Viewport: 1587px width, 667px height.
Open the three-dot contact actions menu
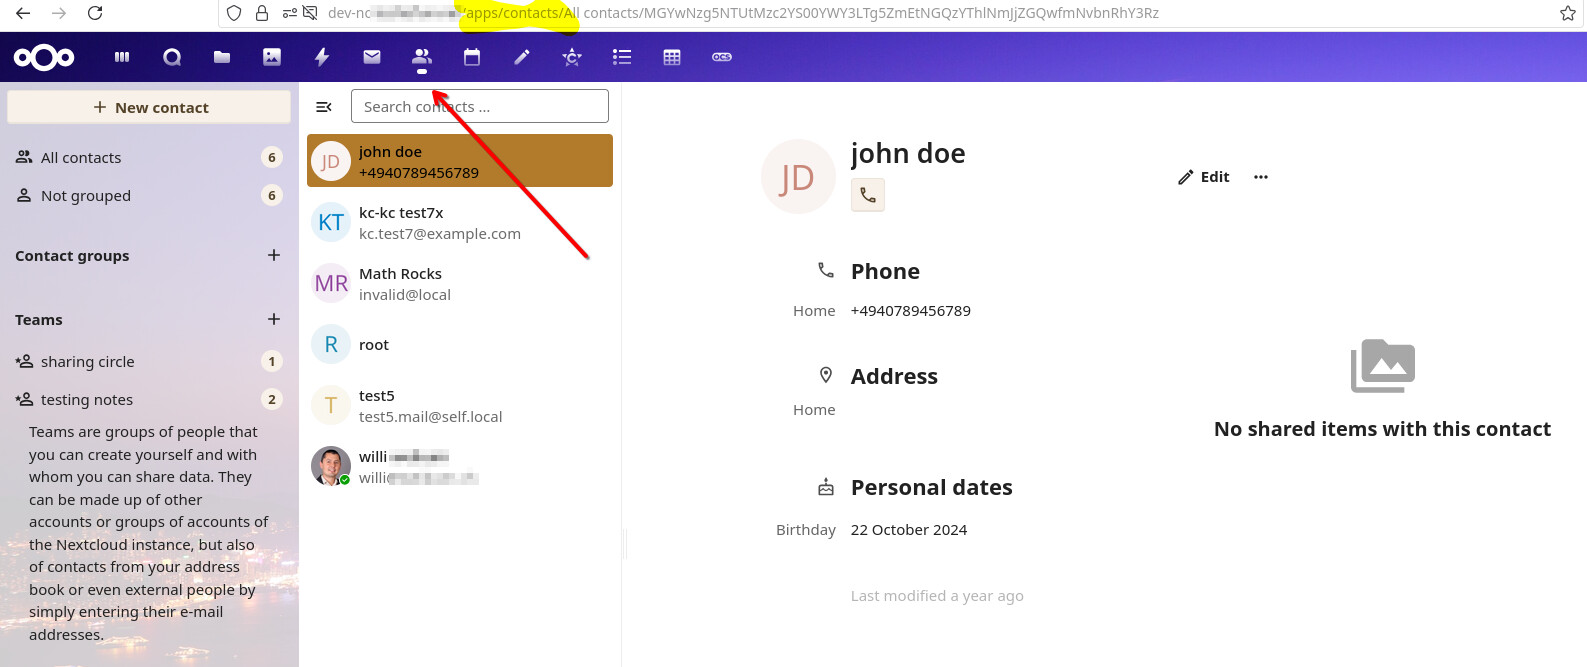pos(1260,177)
